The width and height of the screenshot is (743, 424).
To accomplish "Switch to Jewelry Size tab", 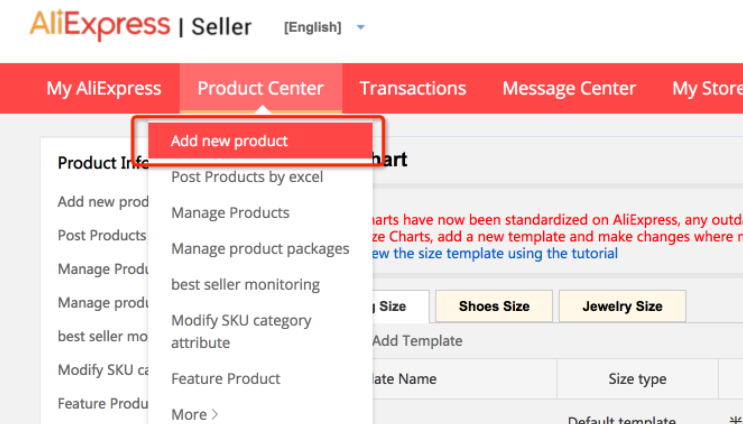I will pos(622,306).
